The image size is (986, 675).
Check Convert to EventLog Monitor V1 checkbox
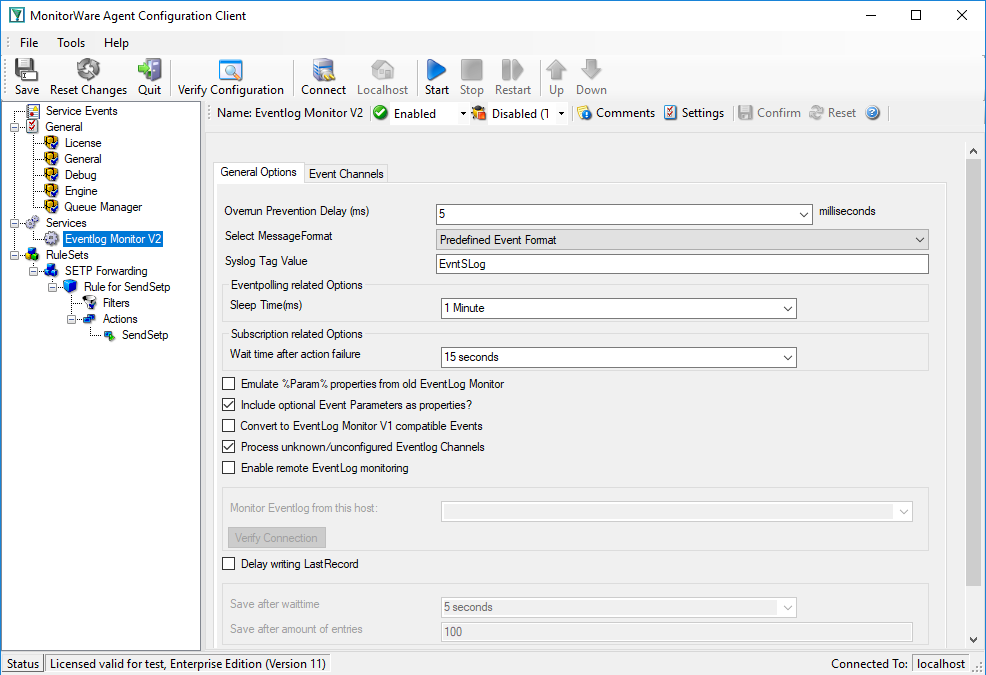229,426
